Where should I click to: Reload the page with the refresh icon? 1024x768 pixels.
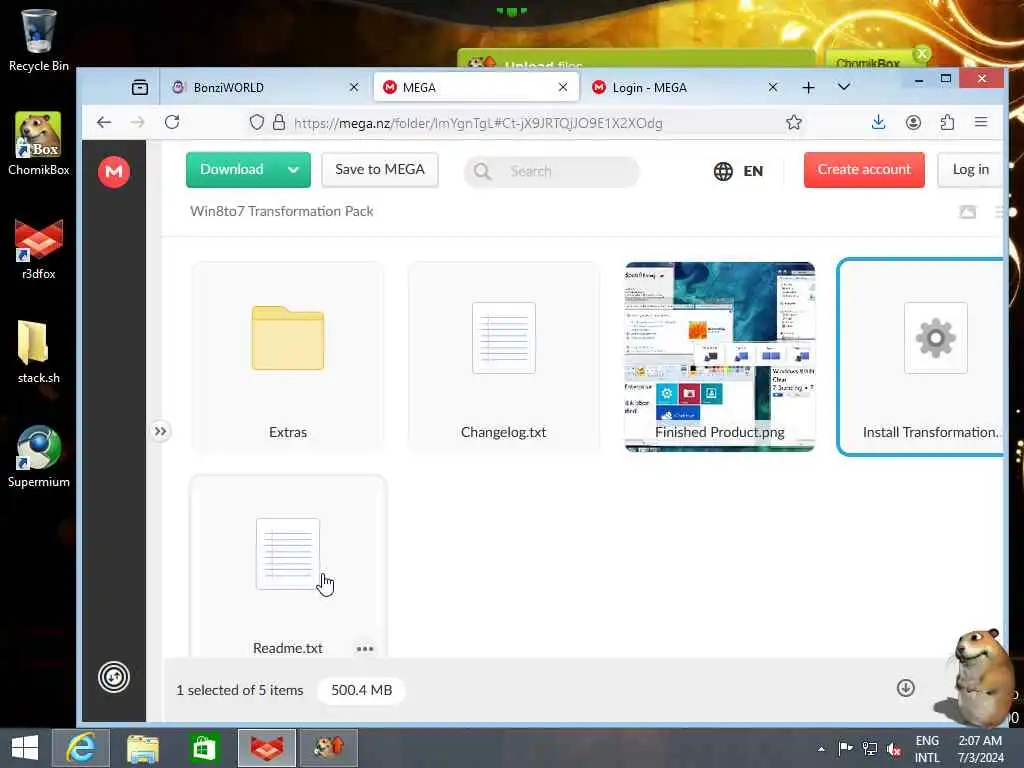pos(172,122)
